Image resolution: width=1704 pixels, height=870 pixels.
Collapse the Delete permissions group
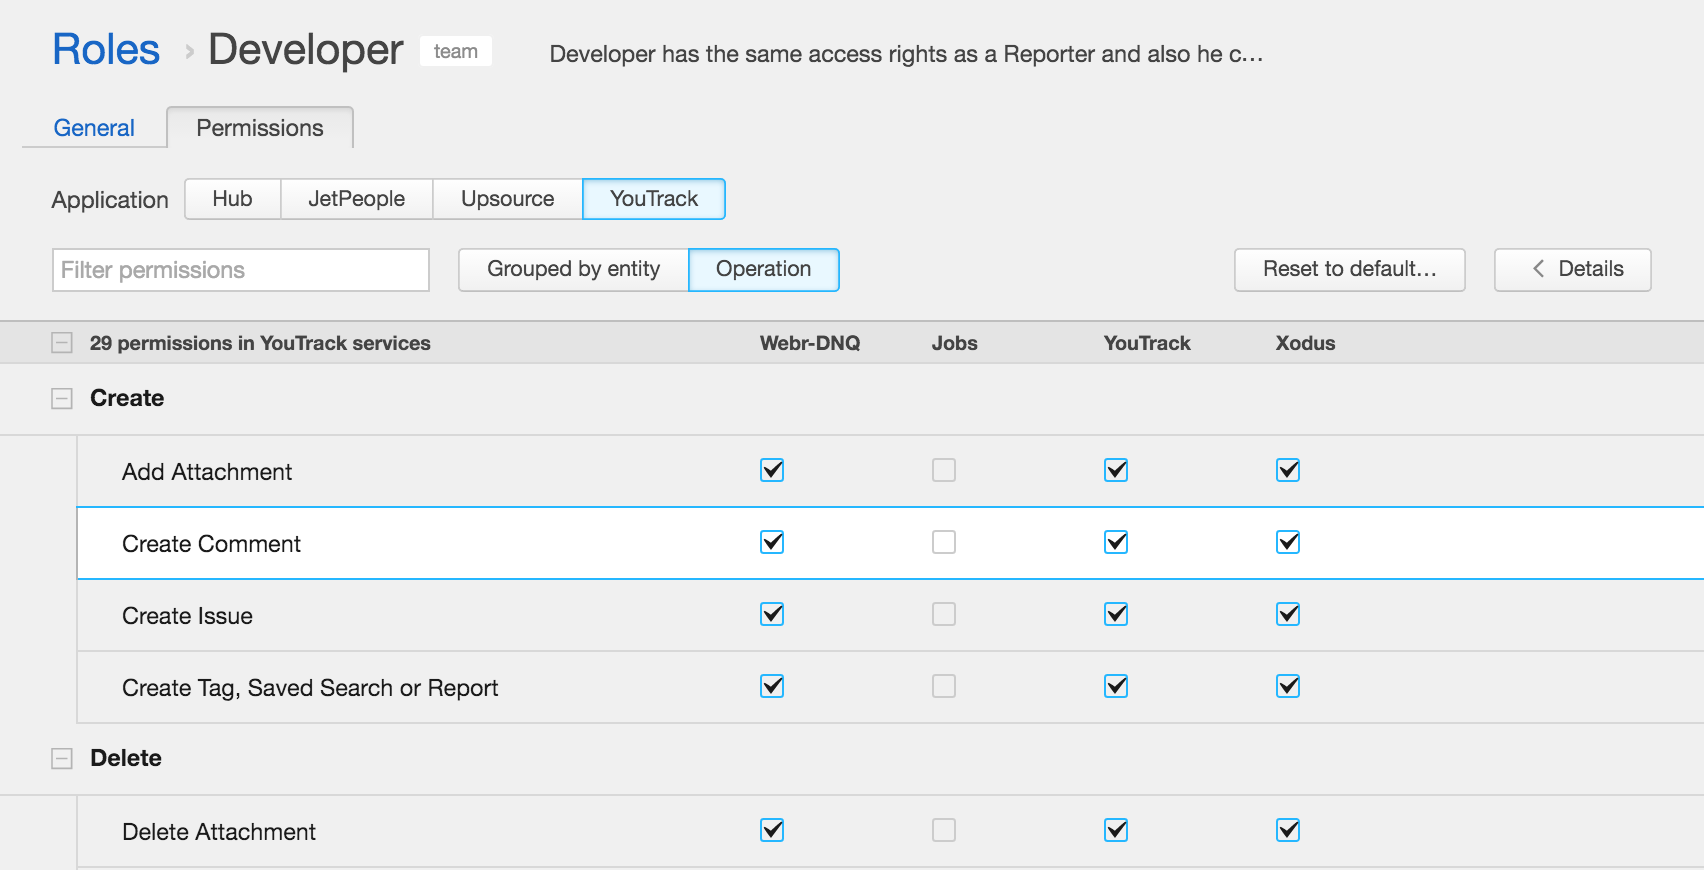click(x=62, y=759)
